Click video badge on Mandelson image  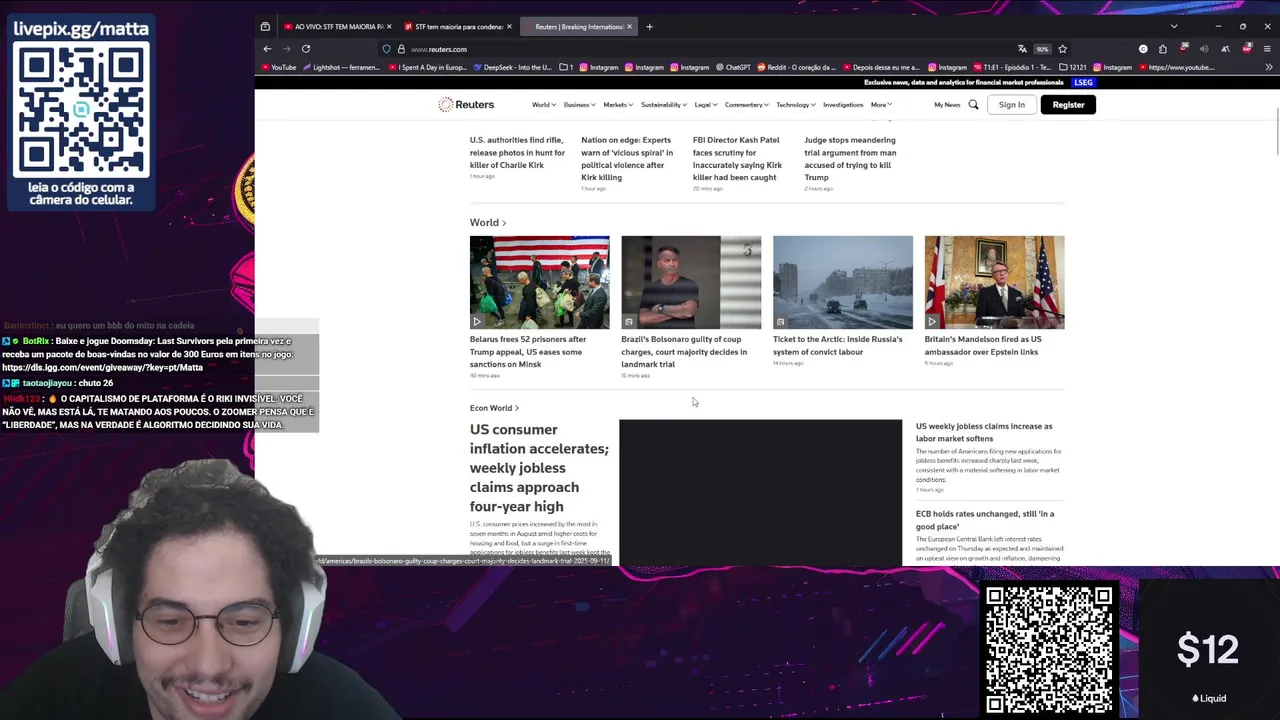coord(932,322)
